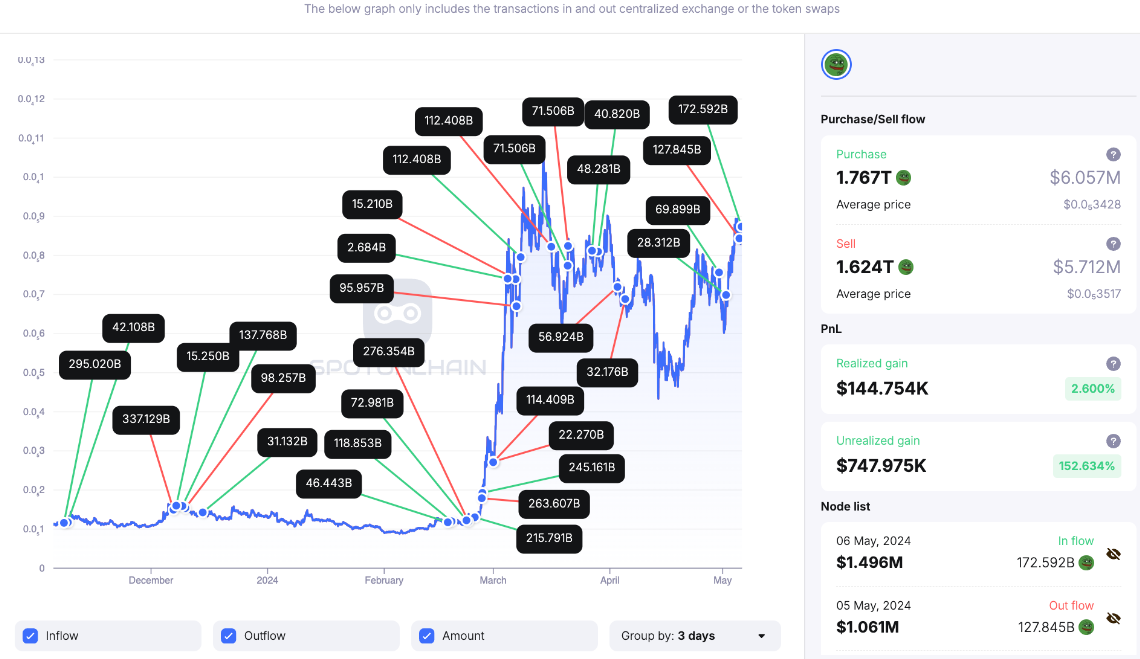Screen dimensions: 1140x659
Task: Click the 152.634% unrealized gain badge
Action: [x=1084, y=466]
